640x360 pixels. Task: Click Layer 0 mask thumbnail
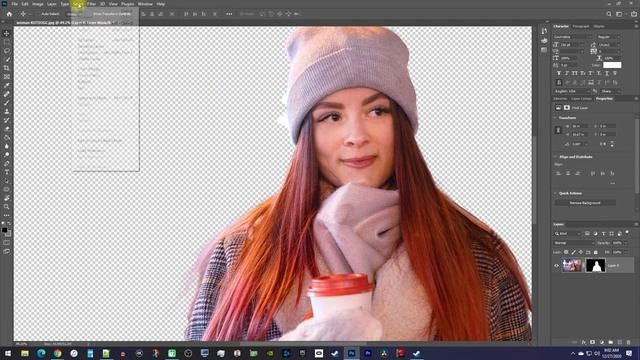(596, 266)
